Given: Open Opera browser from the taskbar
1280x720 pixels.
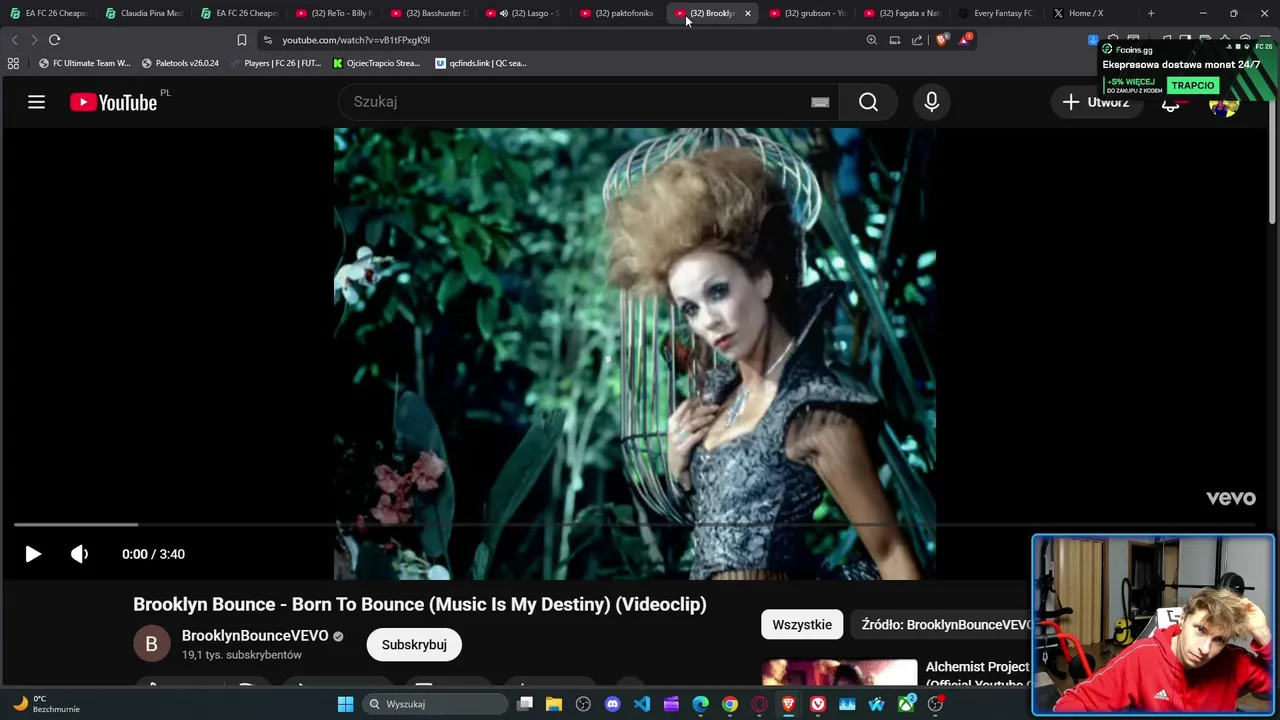Looking at the screenshot, I should 759,704.
